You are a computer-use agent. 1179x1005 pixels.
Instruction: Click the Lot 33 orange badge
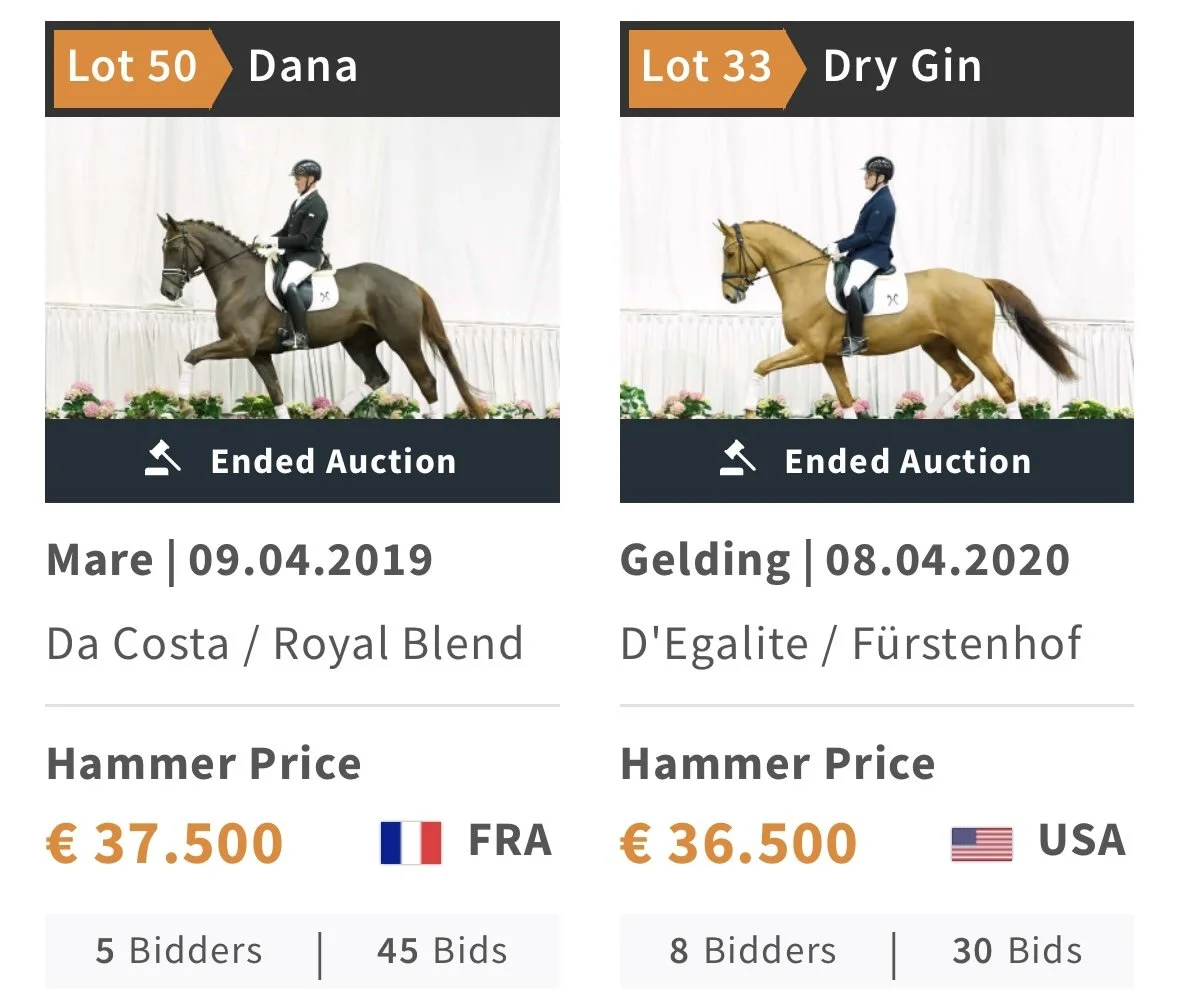coord(715,68)
